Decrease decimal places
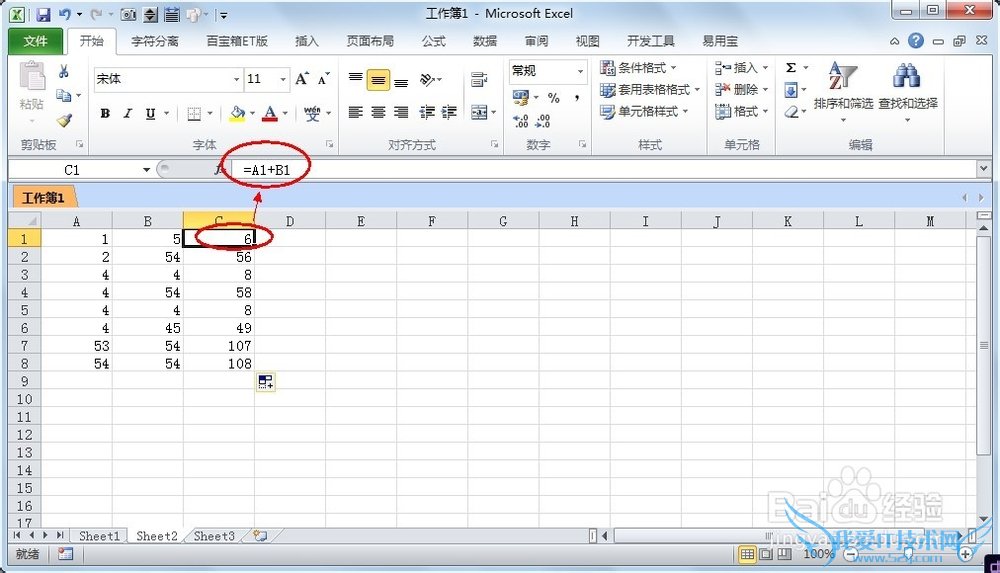 (543, 120)
